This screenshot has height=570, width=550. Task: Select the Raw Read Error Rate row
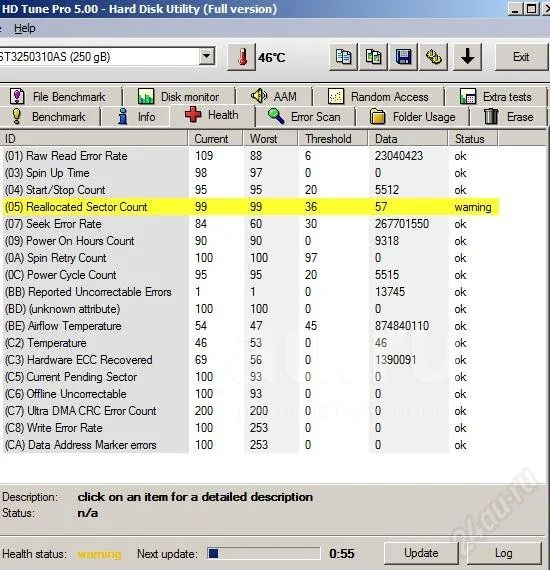251,156
